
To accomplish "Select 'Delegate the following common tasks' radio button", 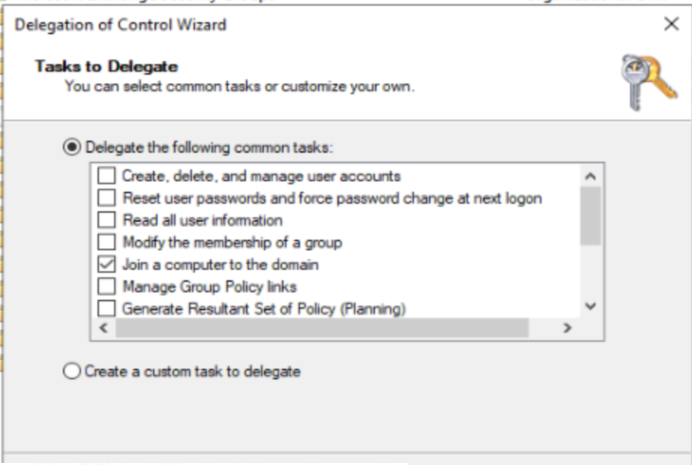I will click(72, 147).
